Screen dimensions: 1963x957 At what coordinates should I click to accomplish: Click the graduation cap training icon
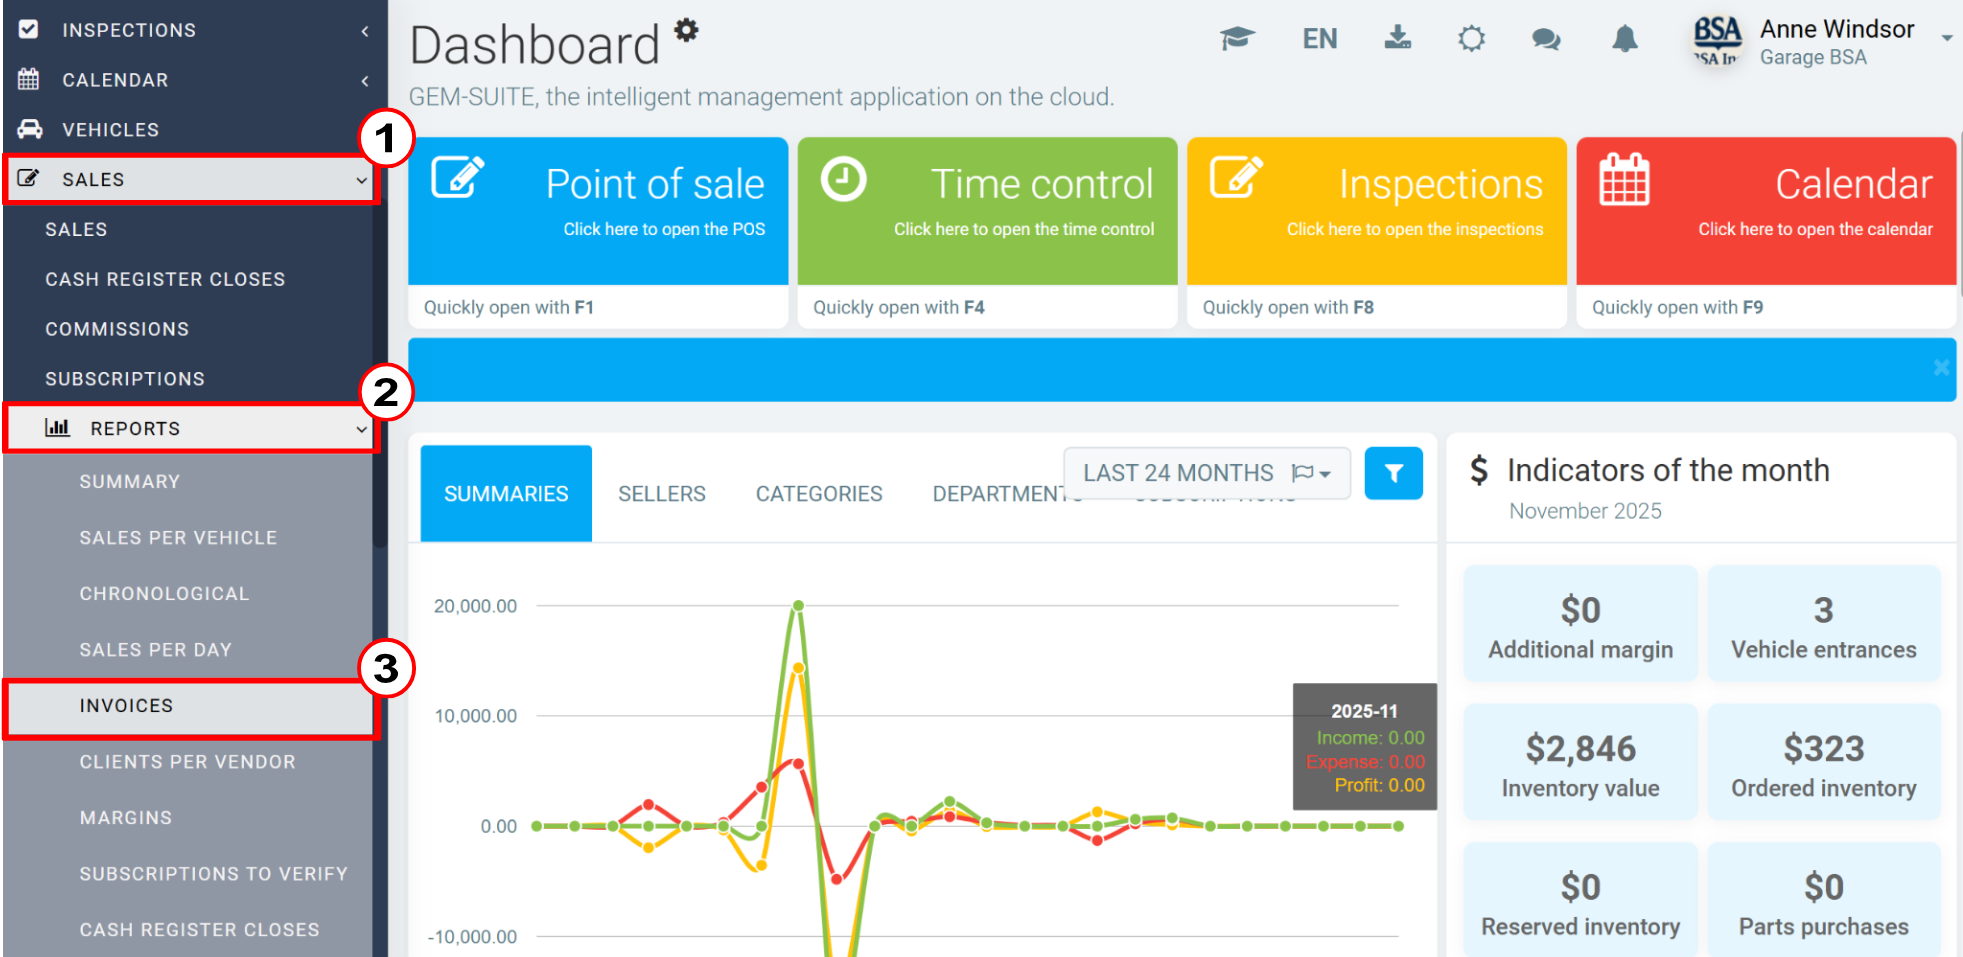click(1237, 39)
